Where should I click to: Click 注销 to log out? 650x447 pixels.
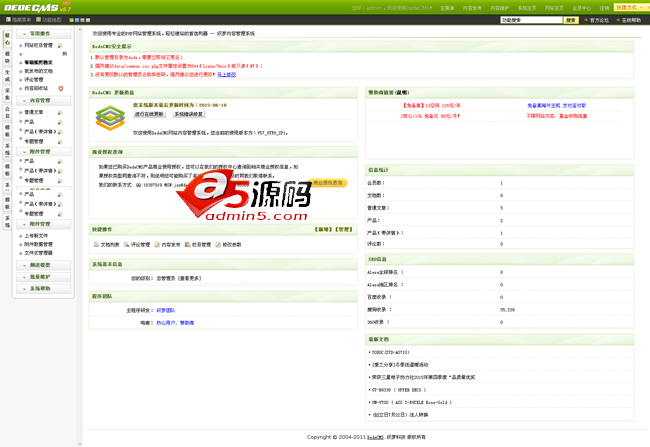click(604, 8)
